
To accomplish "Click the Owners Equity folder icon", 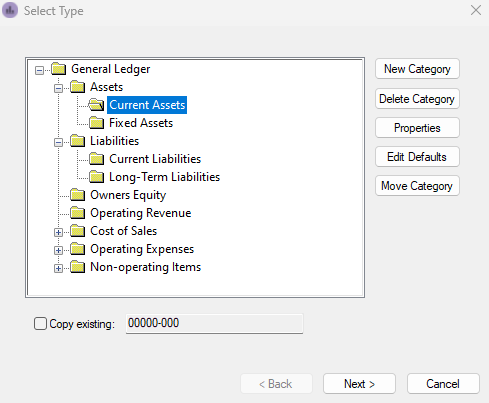I will tap(78, 195).
